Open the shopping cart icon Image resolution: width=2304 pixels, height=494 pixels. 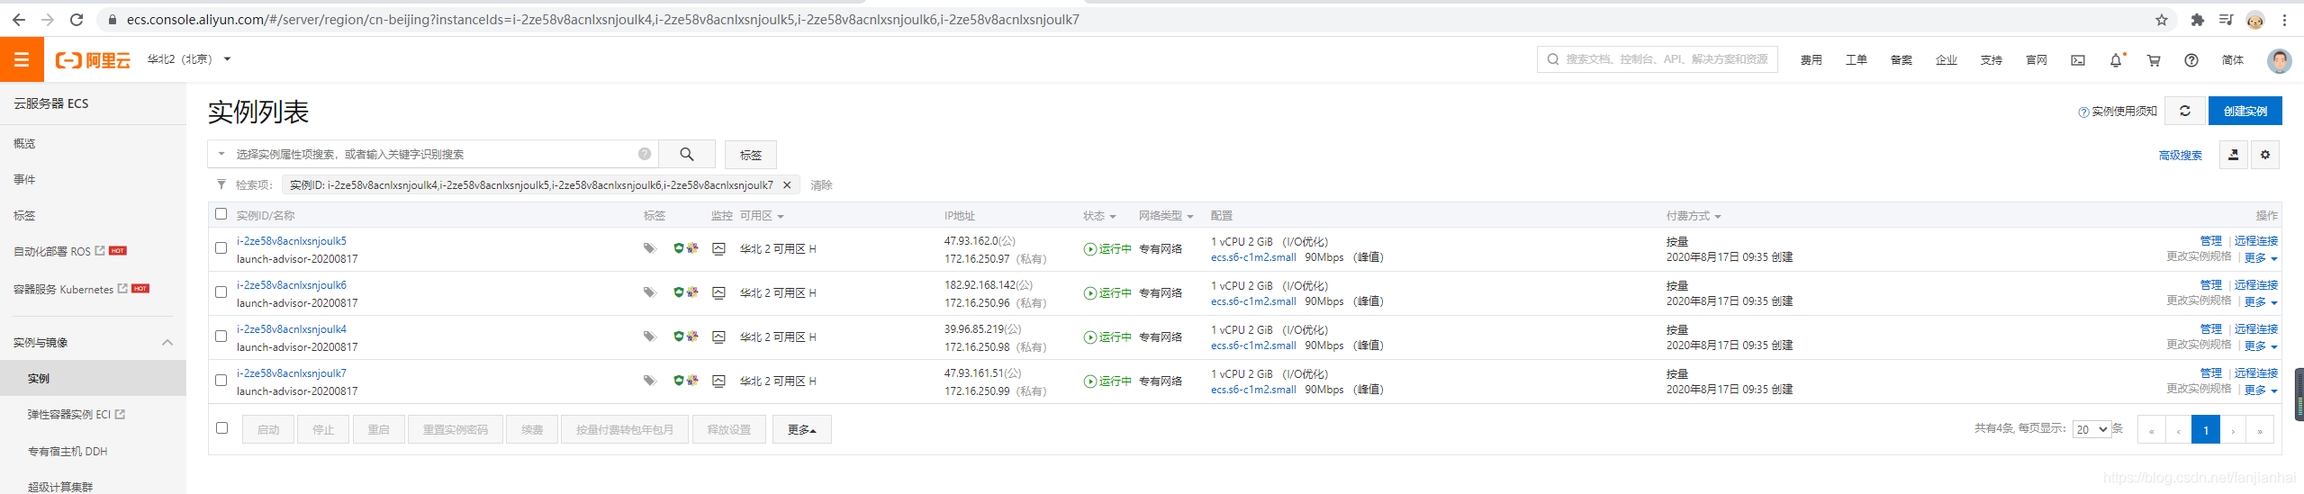2153,60
